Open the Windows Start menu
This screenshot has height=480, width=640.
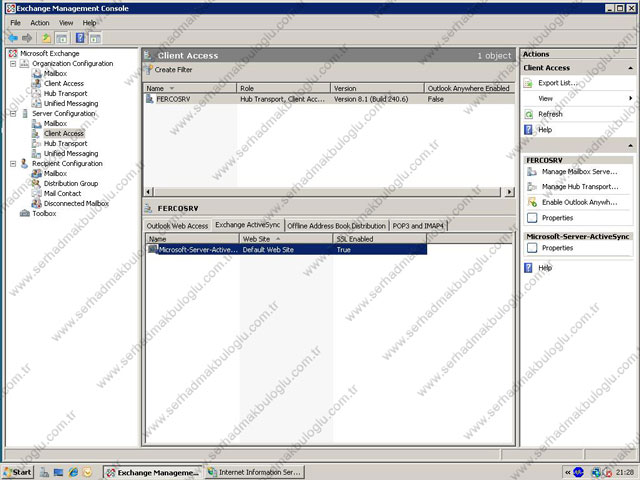(17, 472)
